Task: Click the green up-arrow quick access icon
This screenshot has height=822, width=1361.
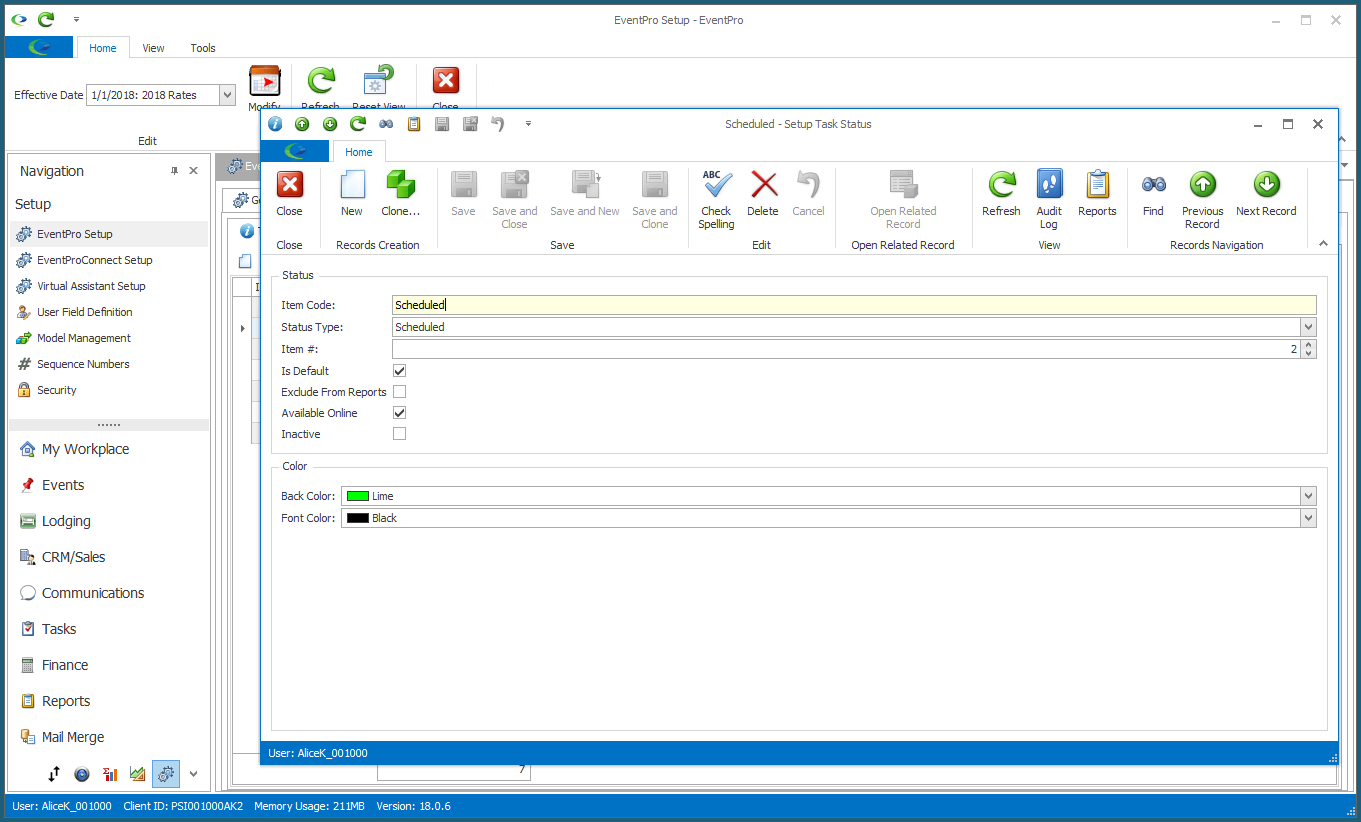Action: (302, 124)
